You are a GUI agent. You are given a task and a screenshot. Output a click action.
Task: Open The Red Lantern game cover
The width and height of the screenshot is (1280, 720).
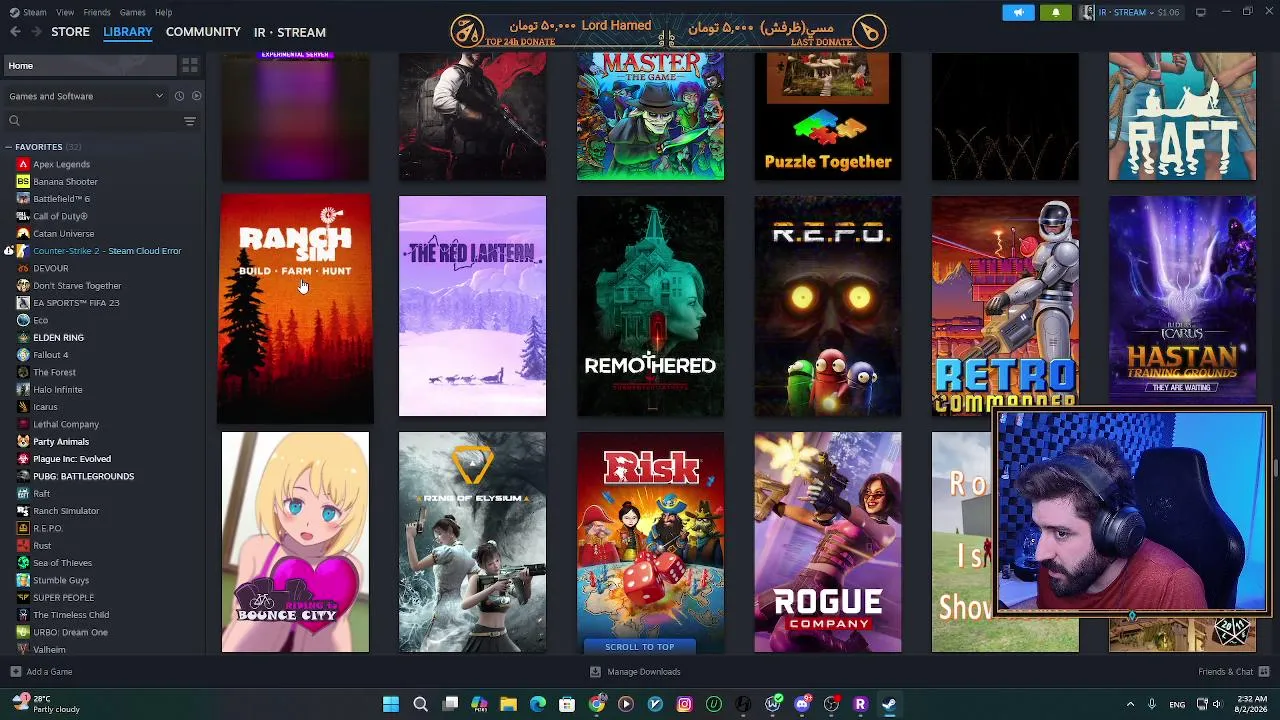[x=472, y=306]
